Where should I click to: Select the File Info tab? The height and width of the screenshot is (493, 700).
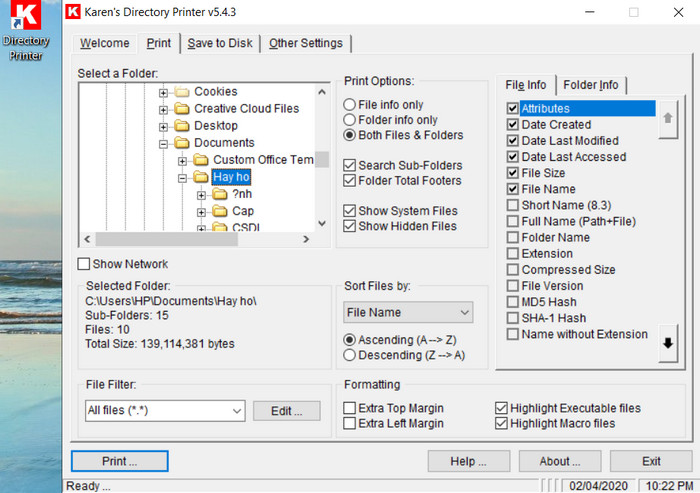pyautogui.click(x=525, y=85)
